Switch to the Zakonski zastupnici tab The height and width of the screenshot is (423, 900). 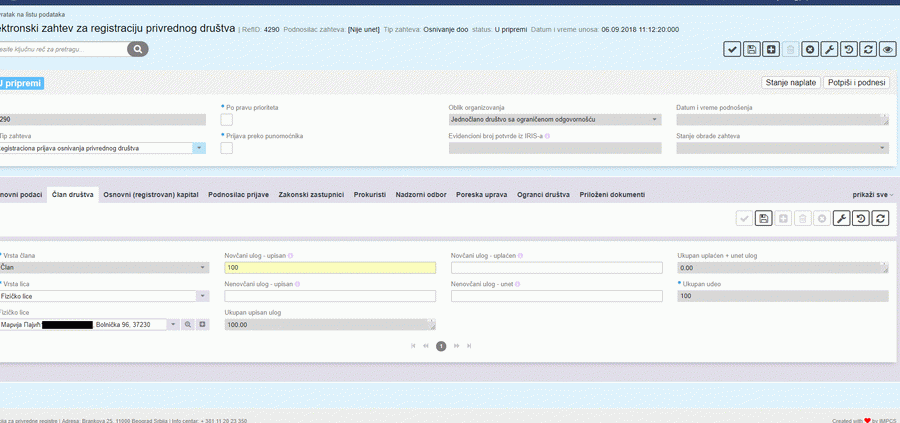(311, 194)
